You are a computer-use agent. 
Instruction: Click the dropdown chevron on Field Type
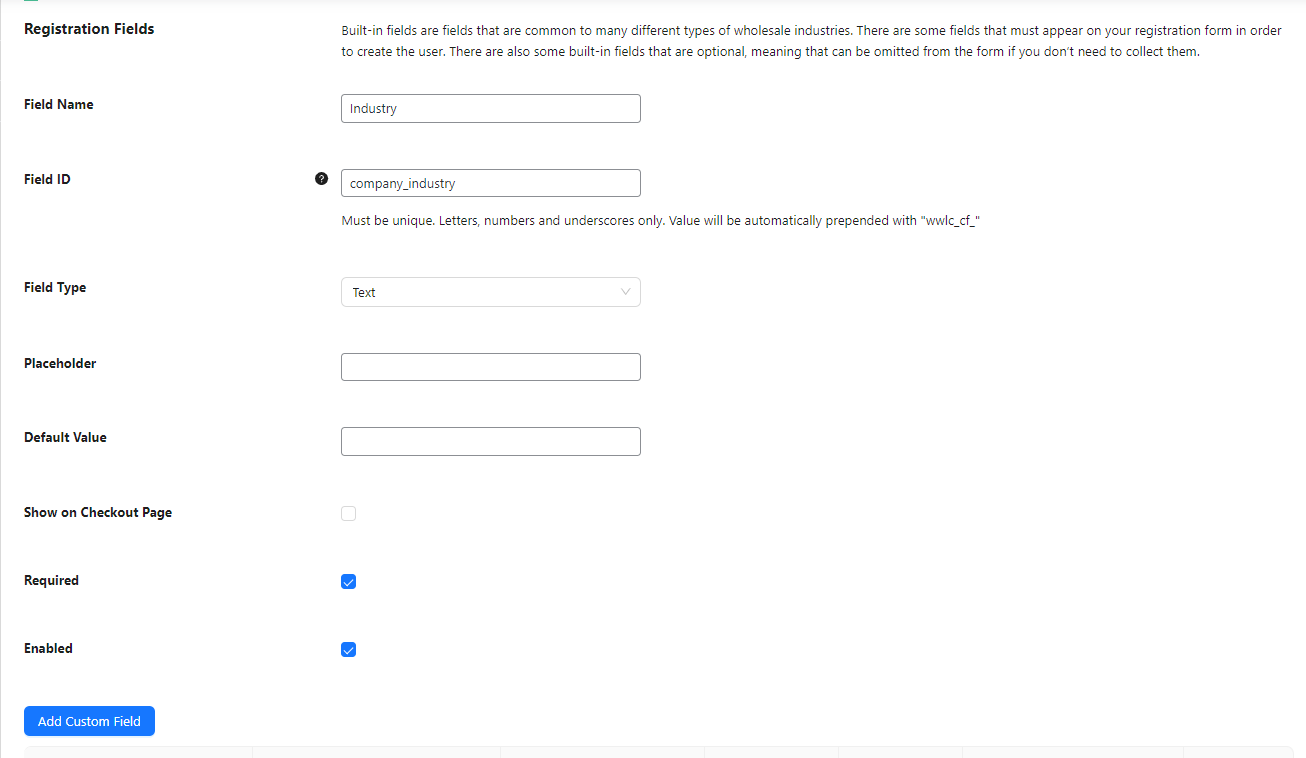click(x=626, y=292)
